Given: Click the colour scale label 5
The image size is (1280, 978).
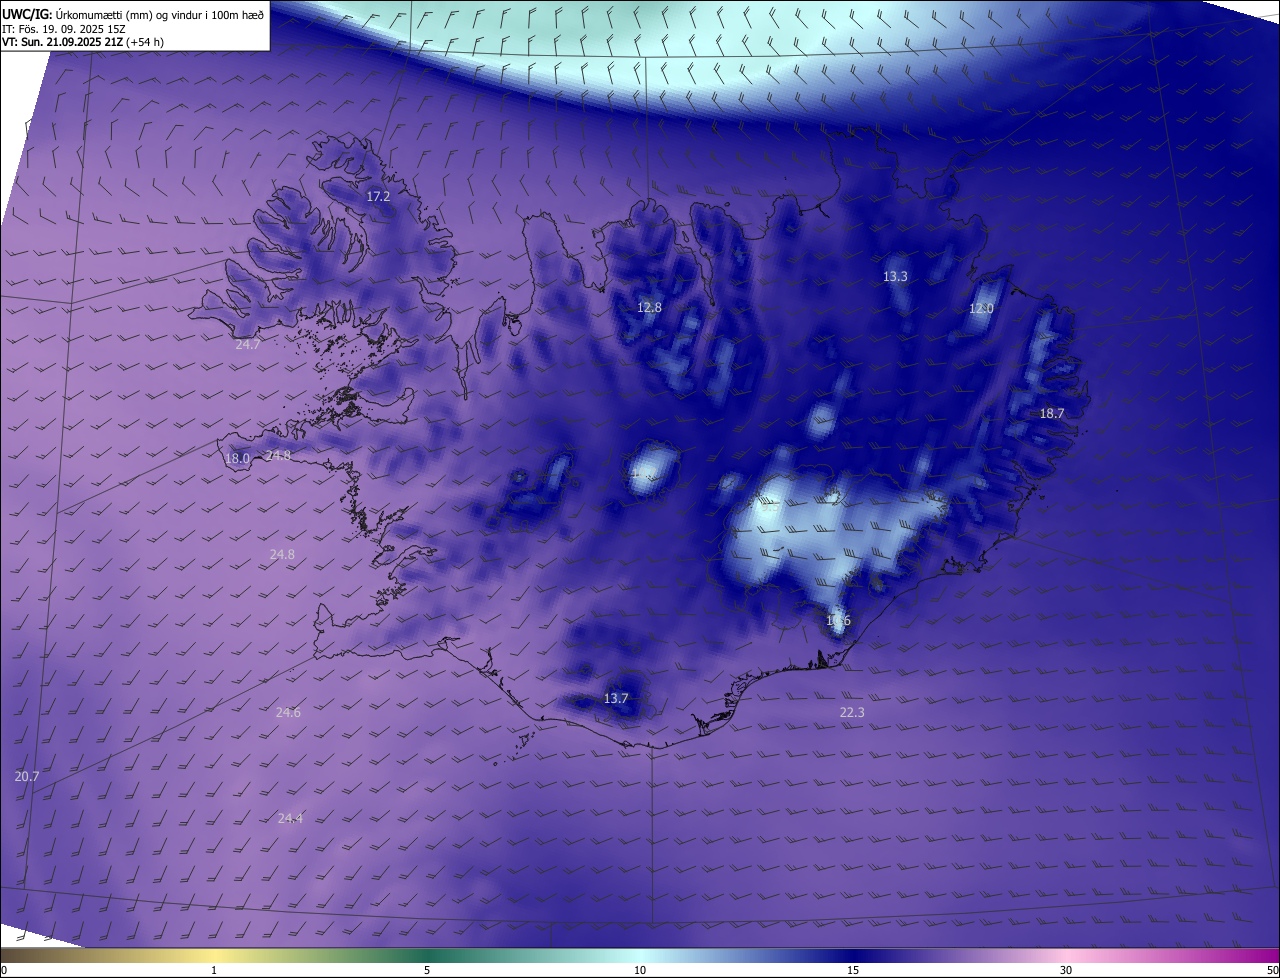Looking at the screenshot, I should tap(427, 971).
